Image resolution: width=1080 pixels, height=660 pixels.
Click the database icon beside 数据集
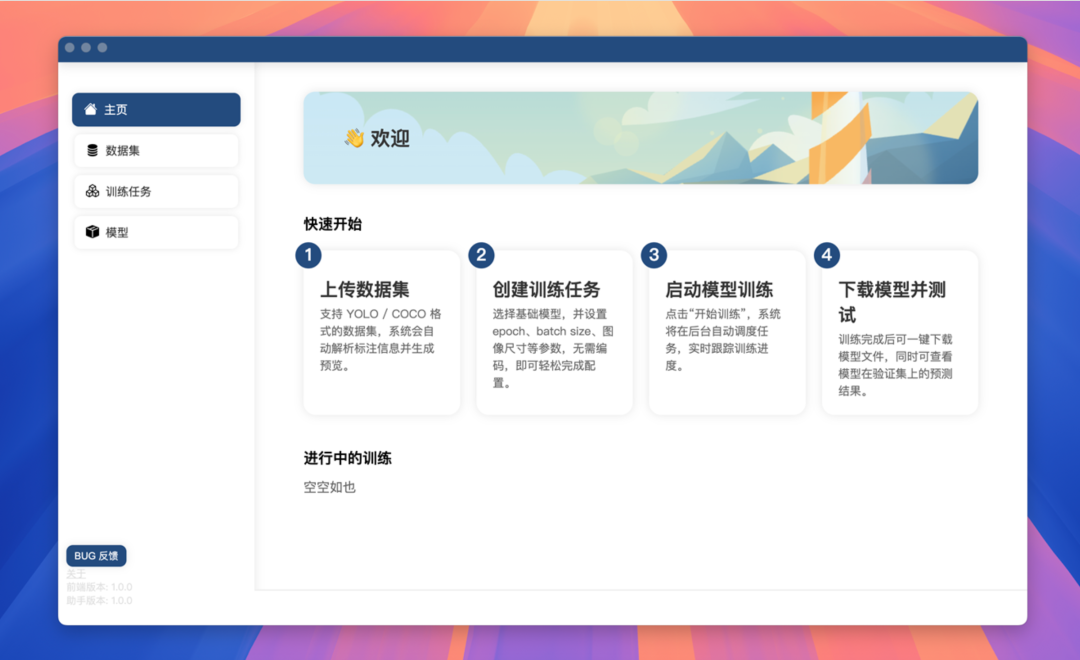(92, 150)
